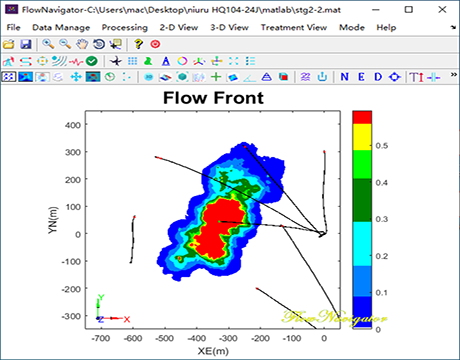Open the Processing menu
This screenshot has width=460, height=360.
pyautogui.click(x=125, y=27)
